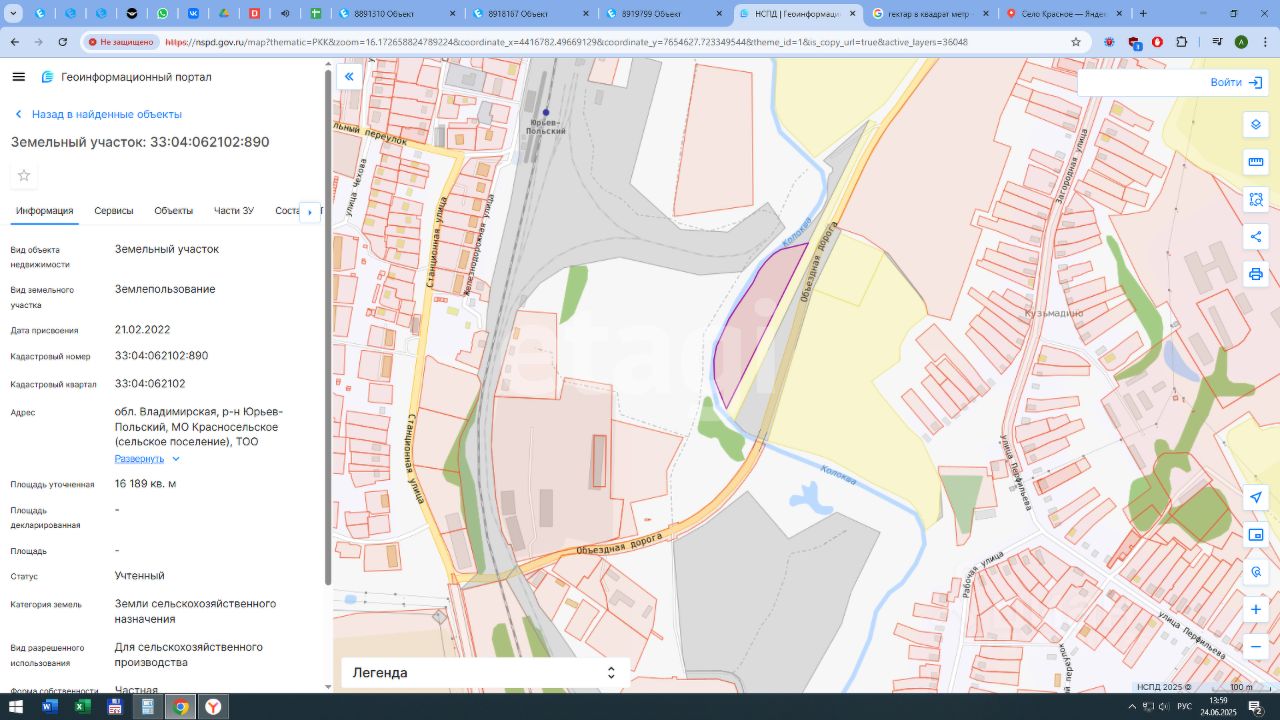Switch to the гектар в квадрат метр tab
Screen dimensions: 1280x720
pyautogui.click(x=931, y=14)
